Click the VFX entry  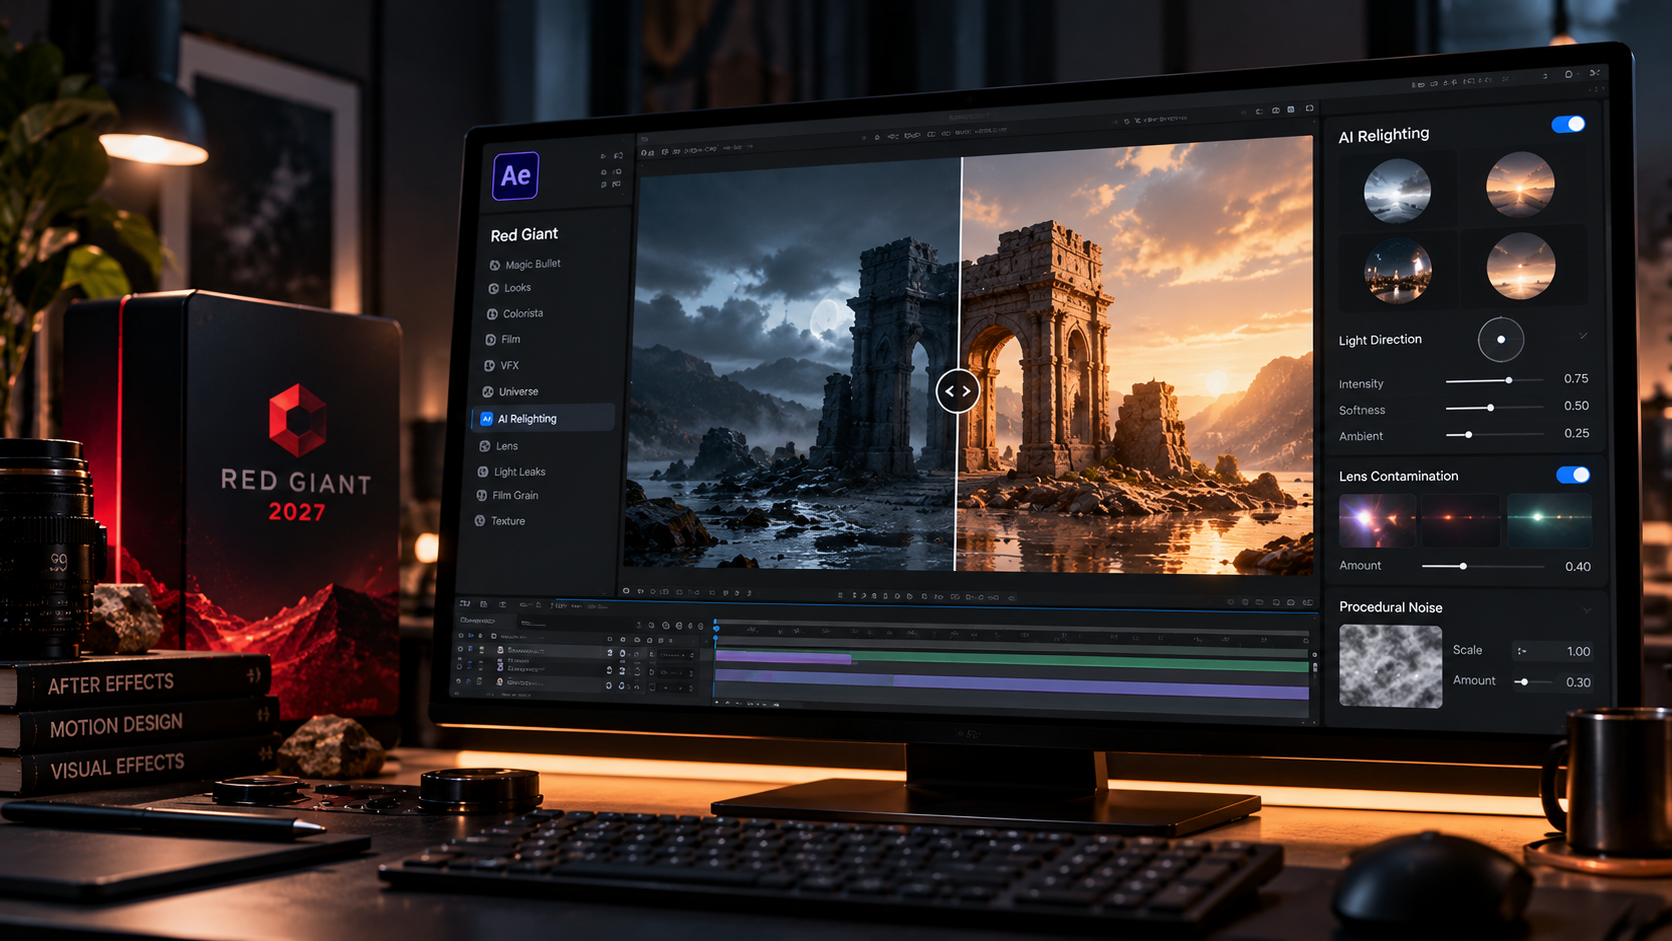[x=510, y=366]
